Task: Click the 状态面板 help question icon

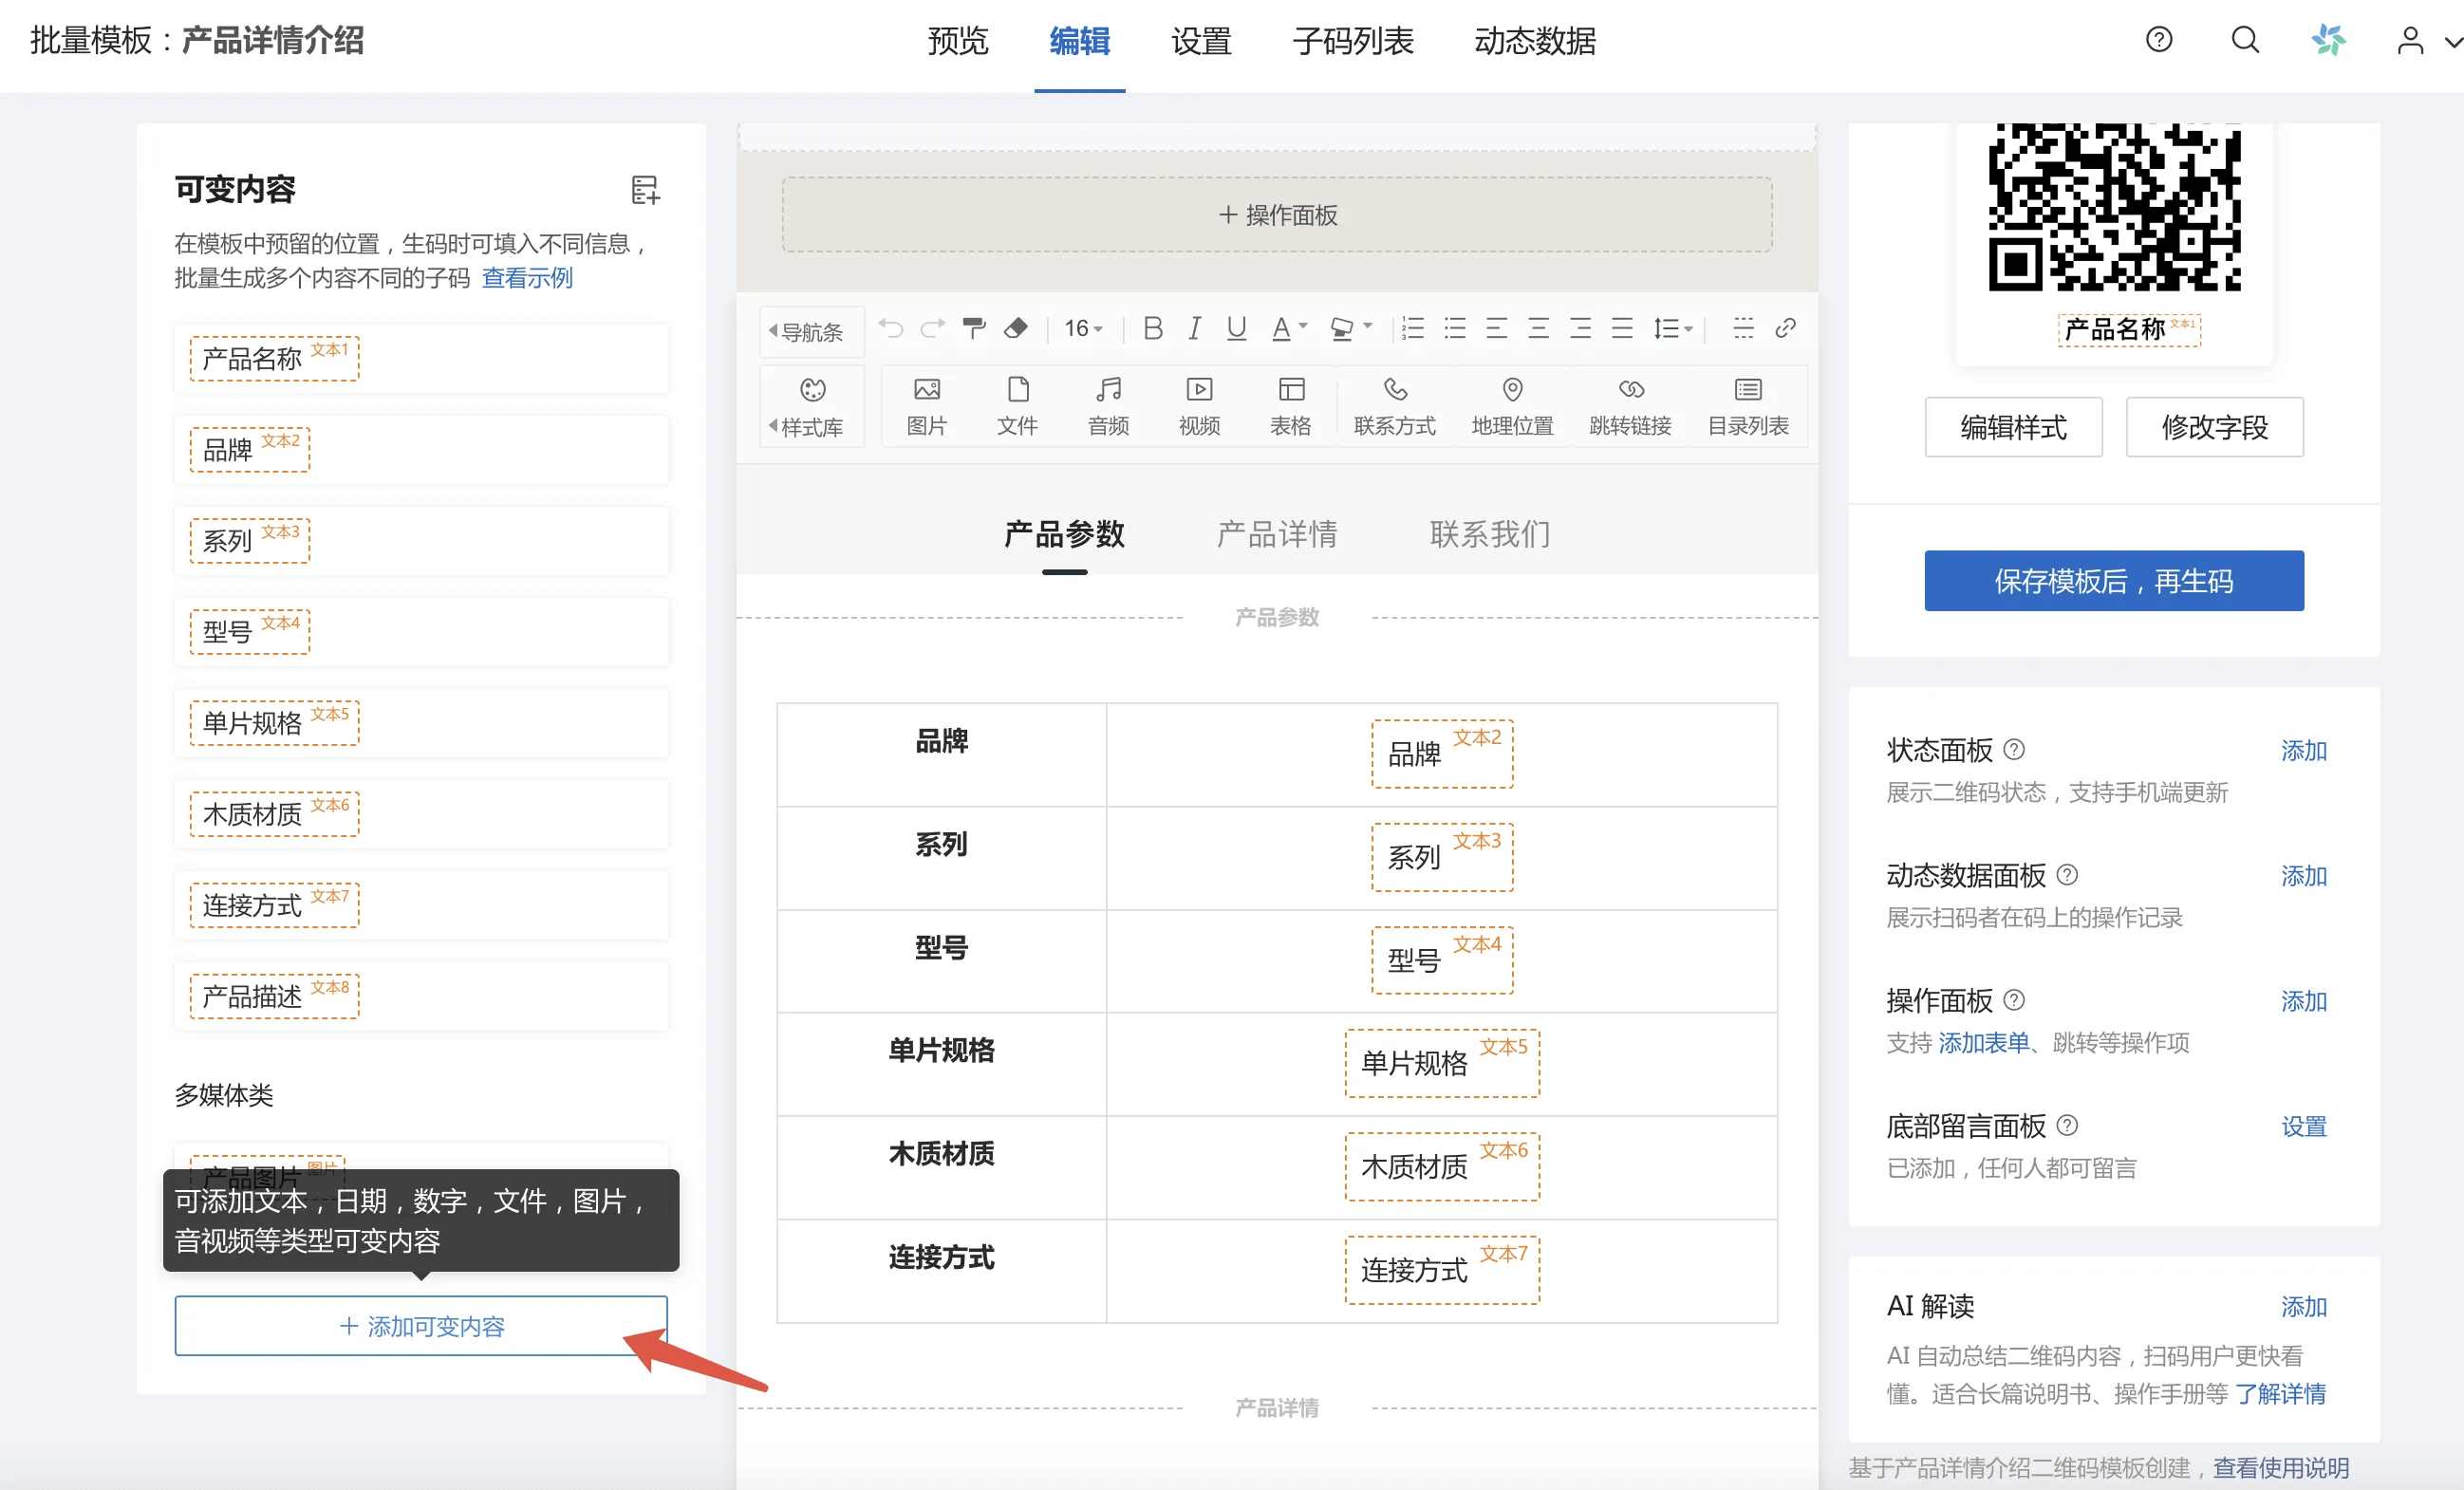Action: pyautogui.click(x=2015, y=749)
